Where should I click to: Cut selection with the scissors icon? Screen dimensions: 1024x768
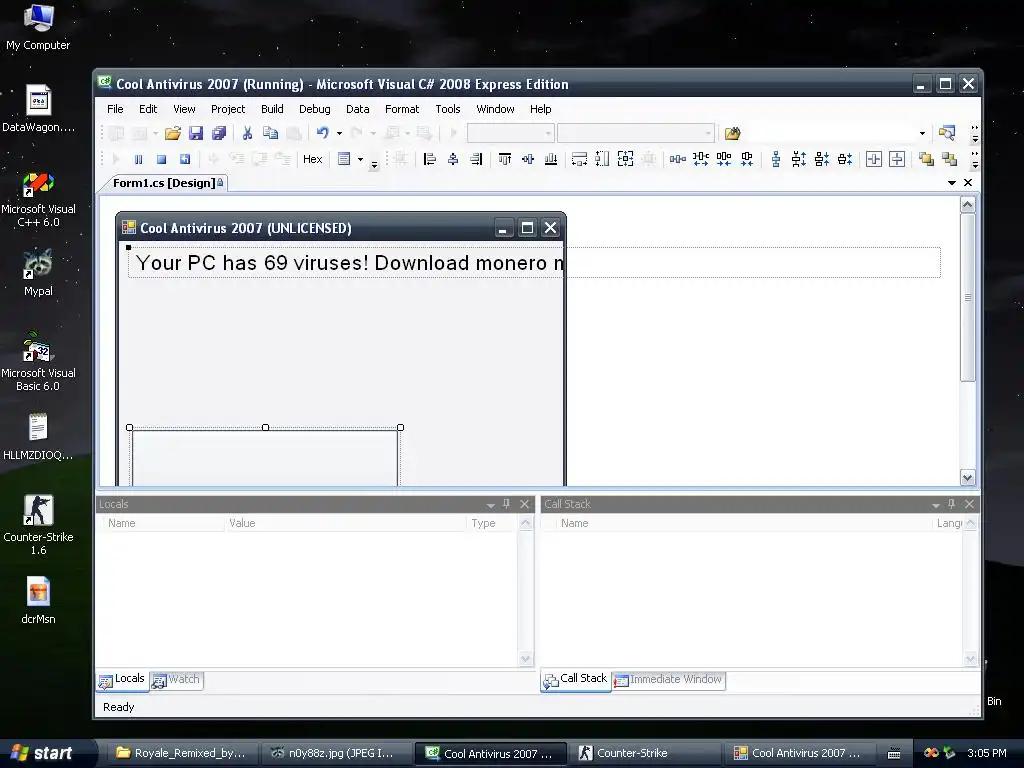pyautogui.click(x=248, y=133)
